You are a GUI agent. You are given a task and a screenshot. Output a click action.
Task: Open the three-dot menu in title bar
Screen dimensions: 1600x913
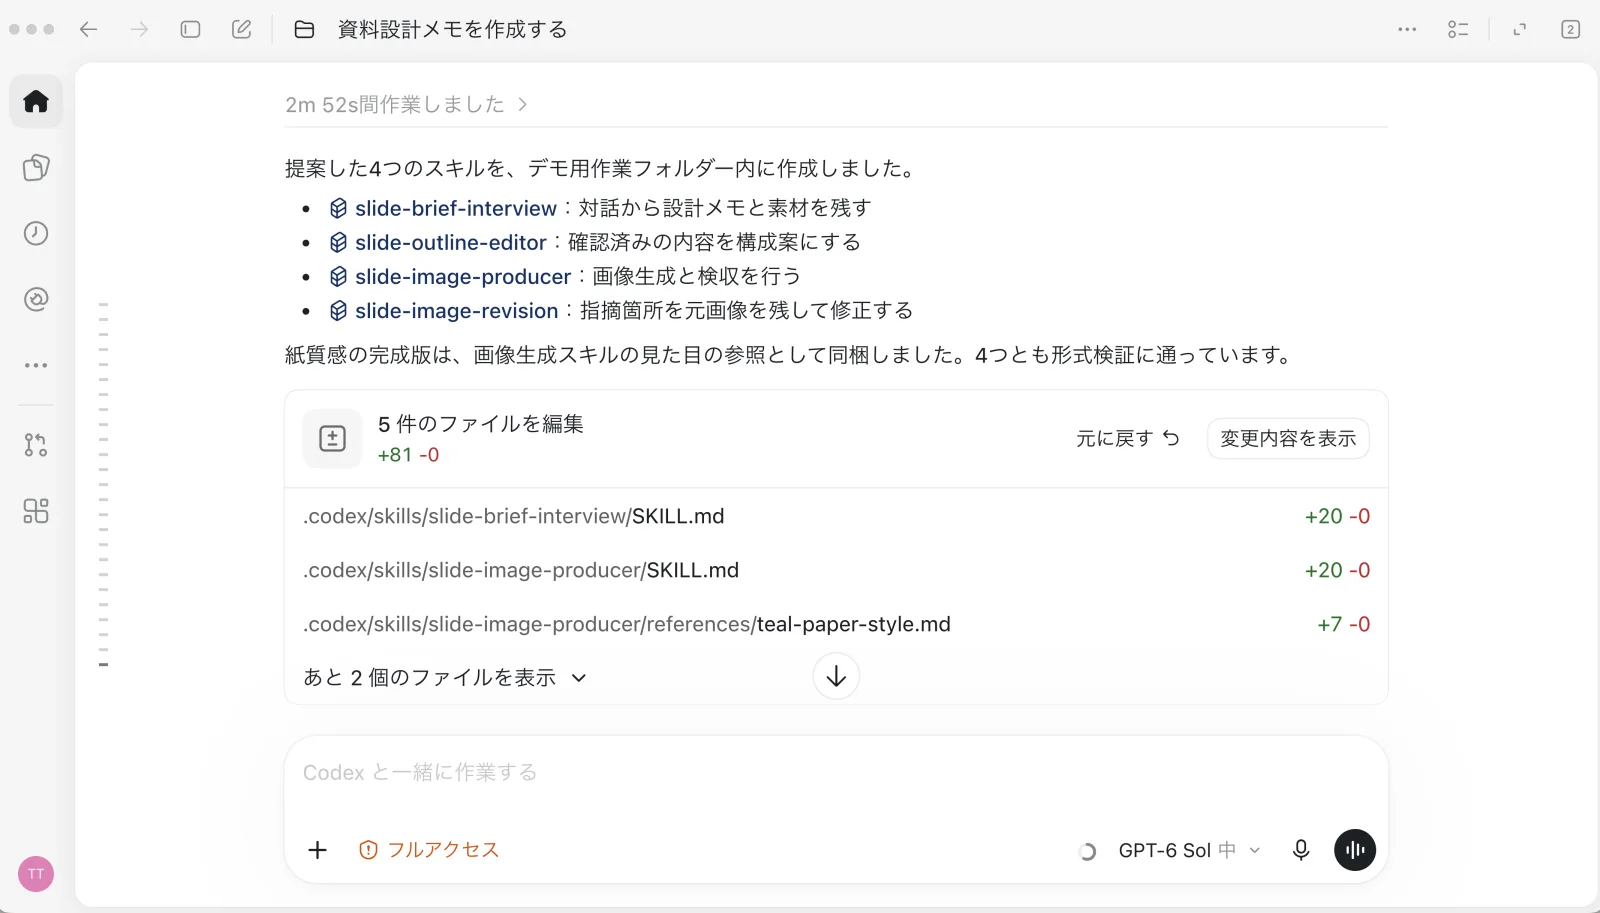(x=1407, y=29)
